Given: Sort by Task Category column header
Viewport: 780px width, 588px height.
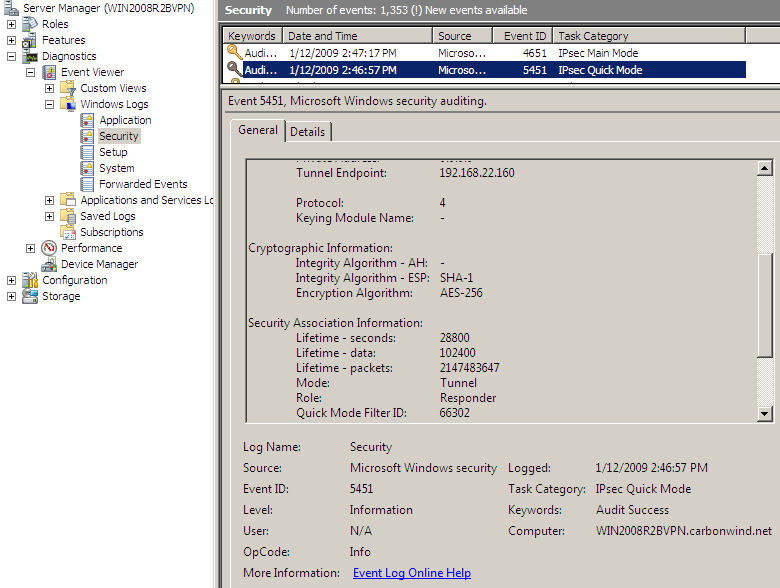Looking at the screenshot, I should [x=649, y=36].
